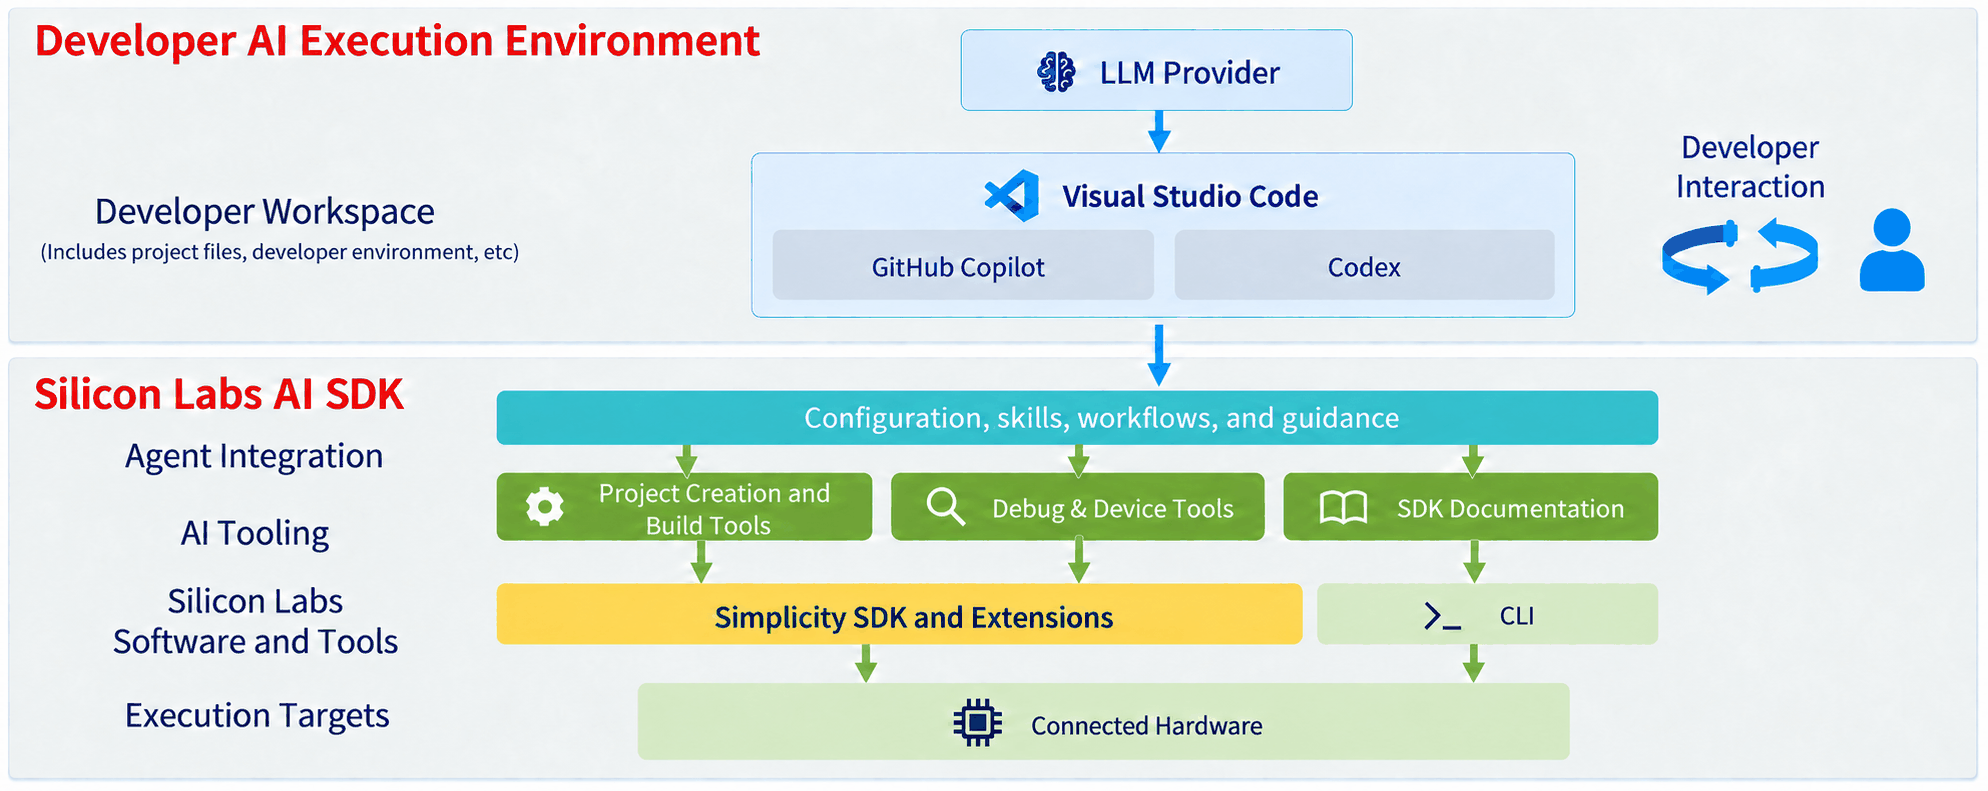Click the gear icon in Project Creation box

pyautogui.click(x=545, y=507)
